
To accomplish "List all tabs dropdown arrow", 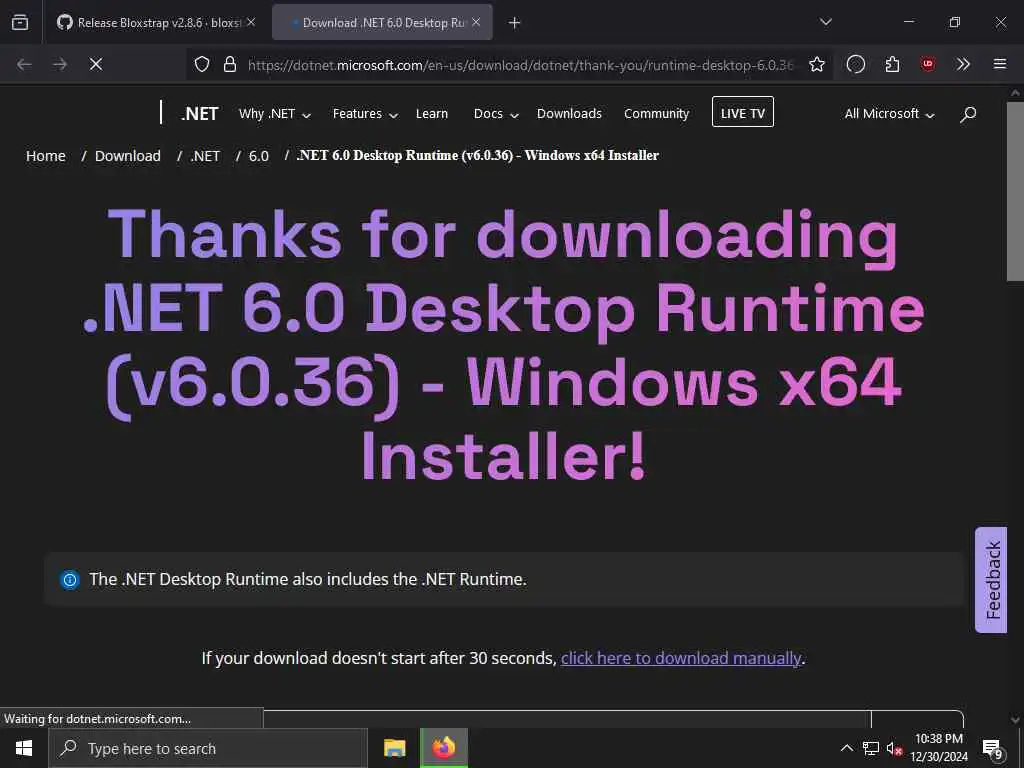I will point(825,22).
